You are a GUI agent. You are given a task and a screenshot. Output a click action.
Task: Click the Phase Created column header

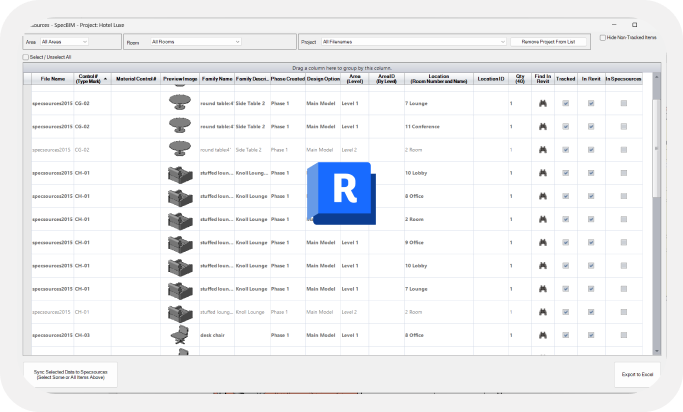[287, 79]
